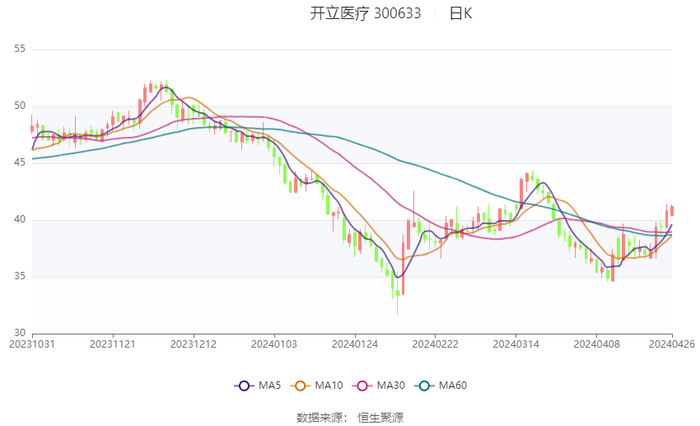Click the 45 price level axis label
The image size is (700, 426).
20,163
